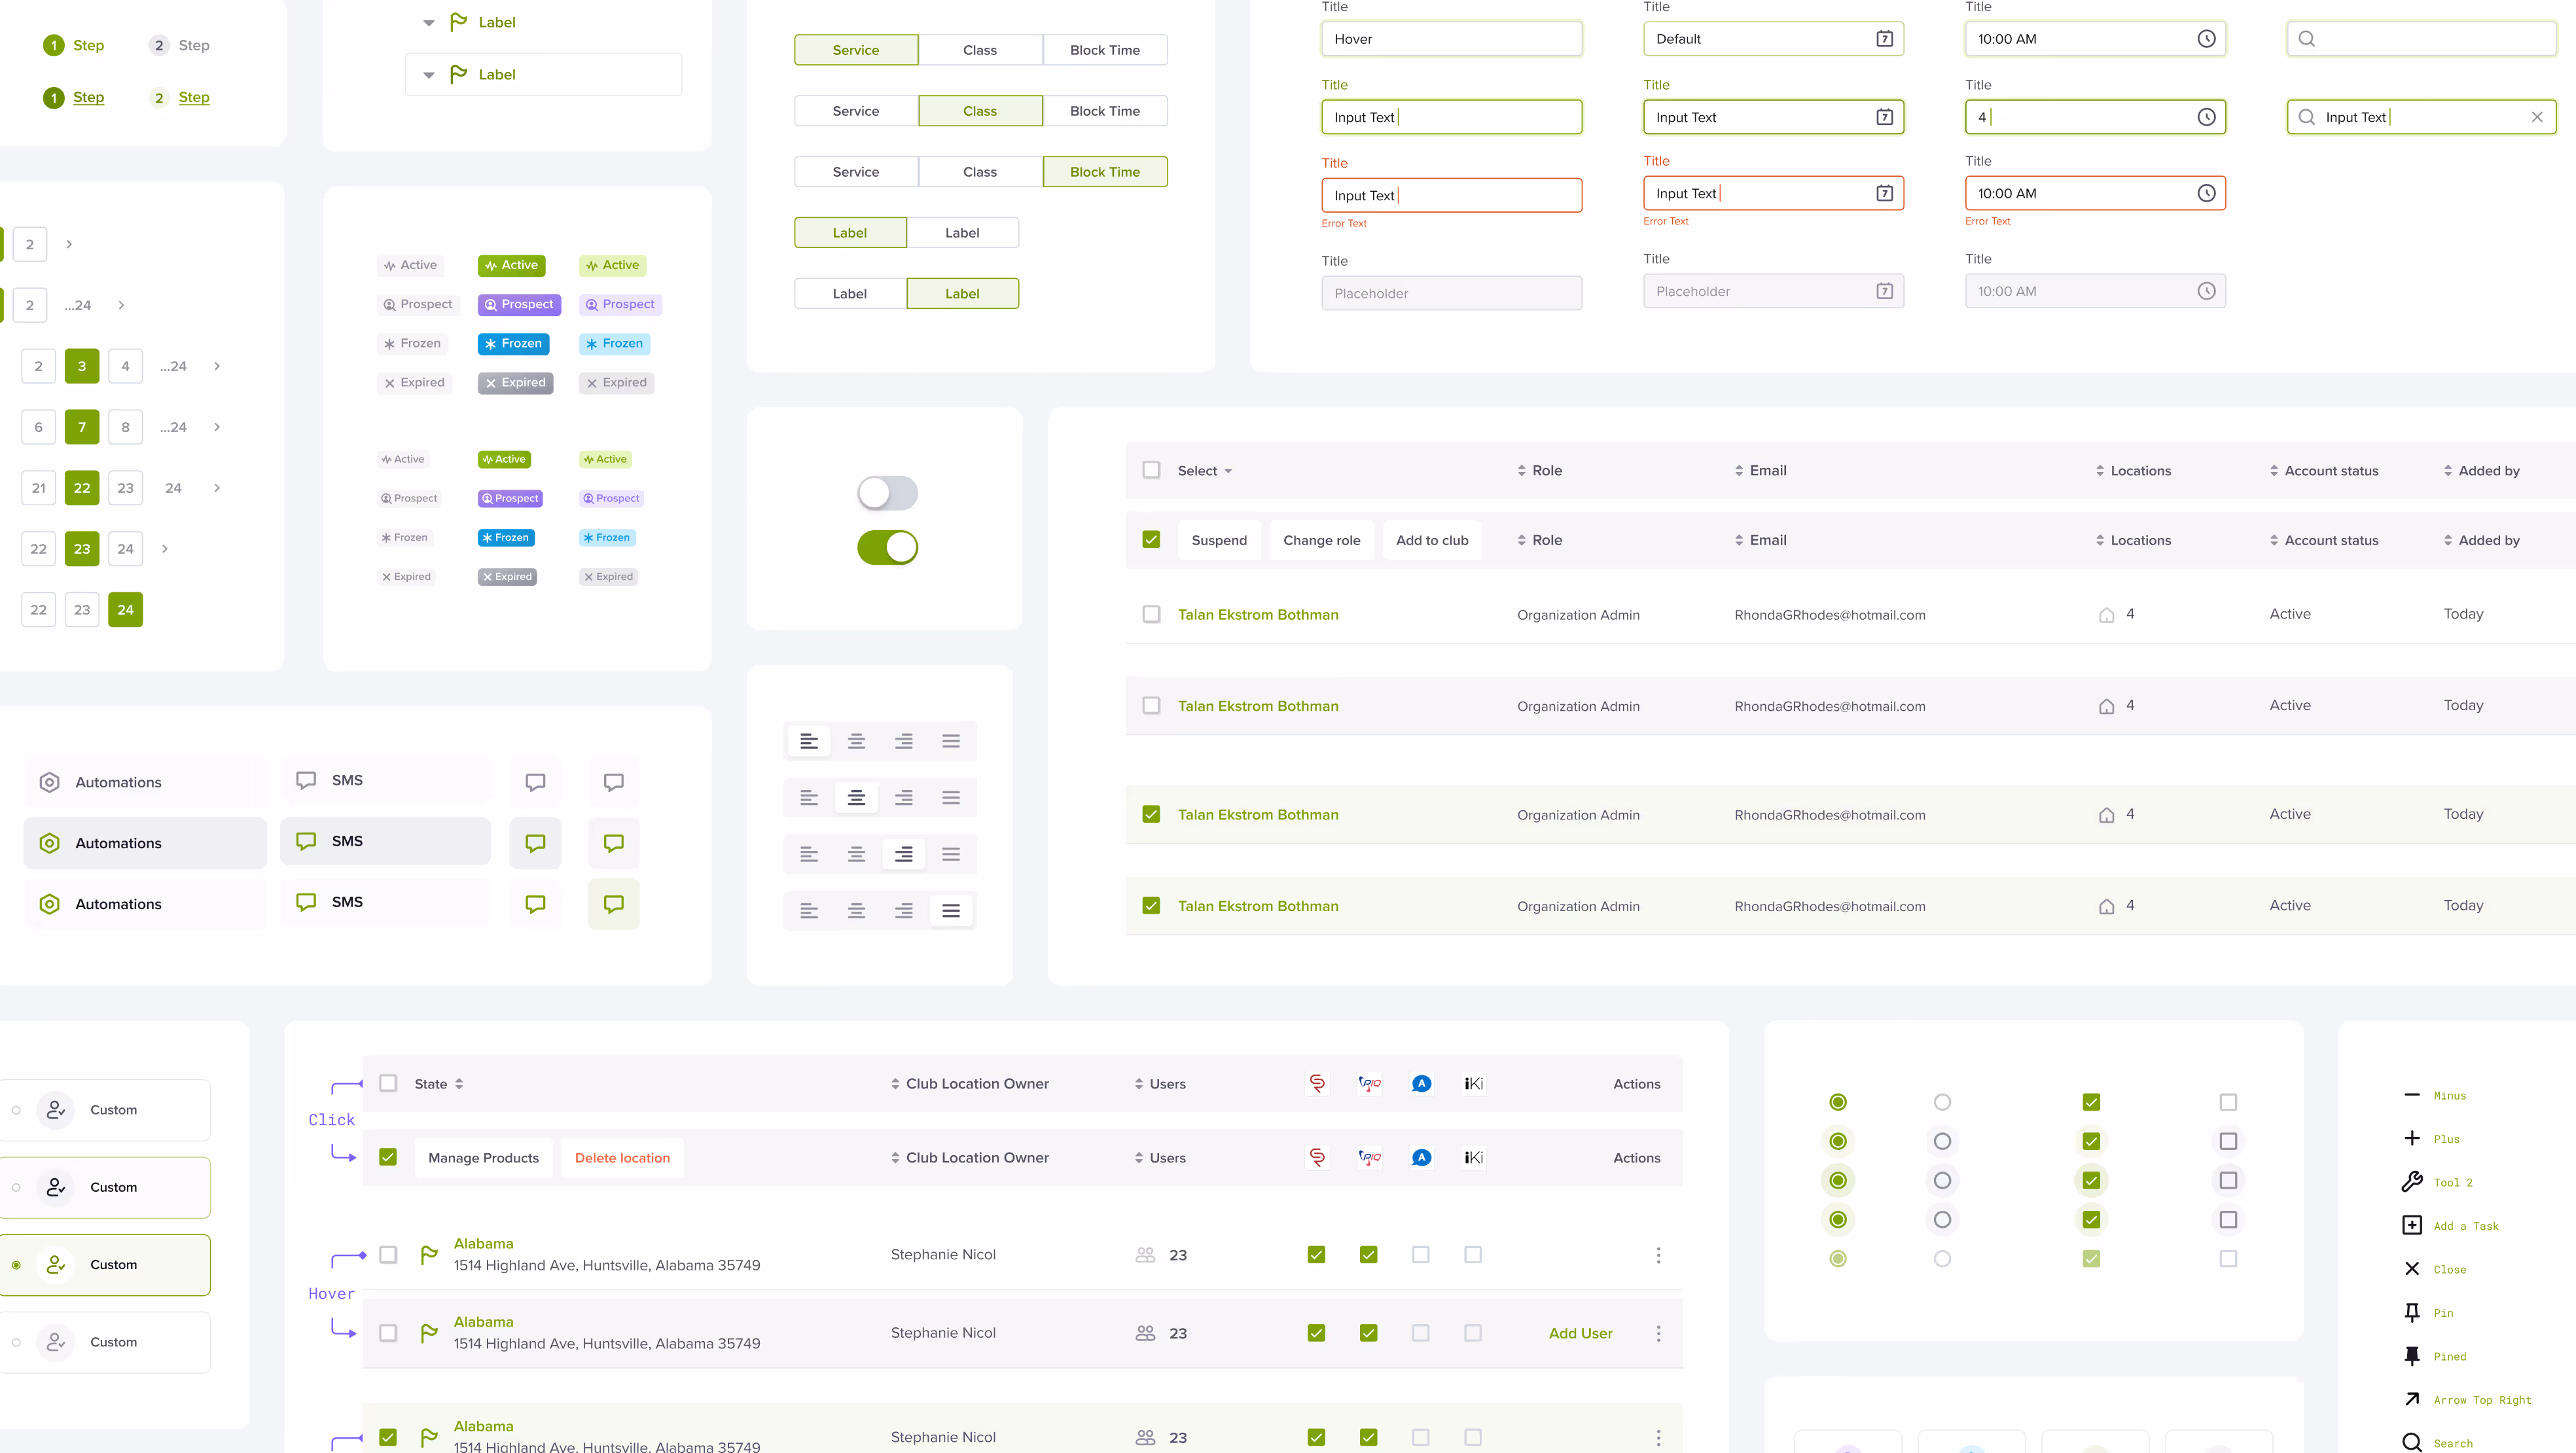Uncheck the checkbox beside the Suspend button

click(1151, 540)
